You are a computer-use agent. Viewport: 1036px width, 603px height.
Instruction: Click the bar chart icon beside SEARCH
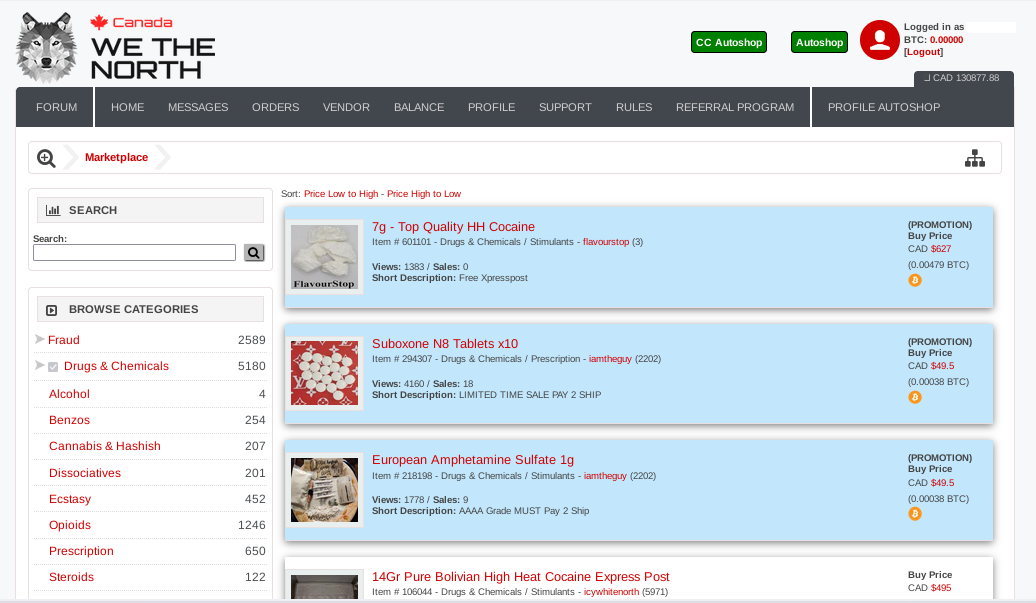click(53, 211)
